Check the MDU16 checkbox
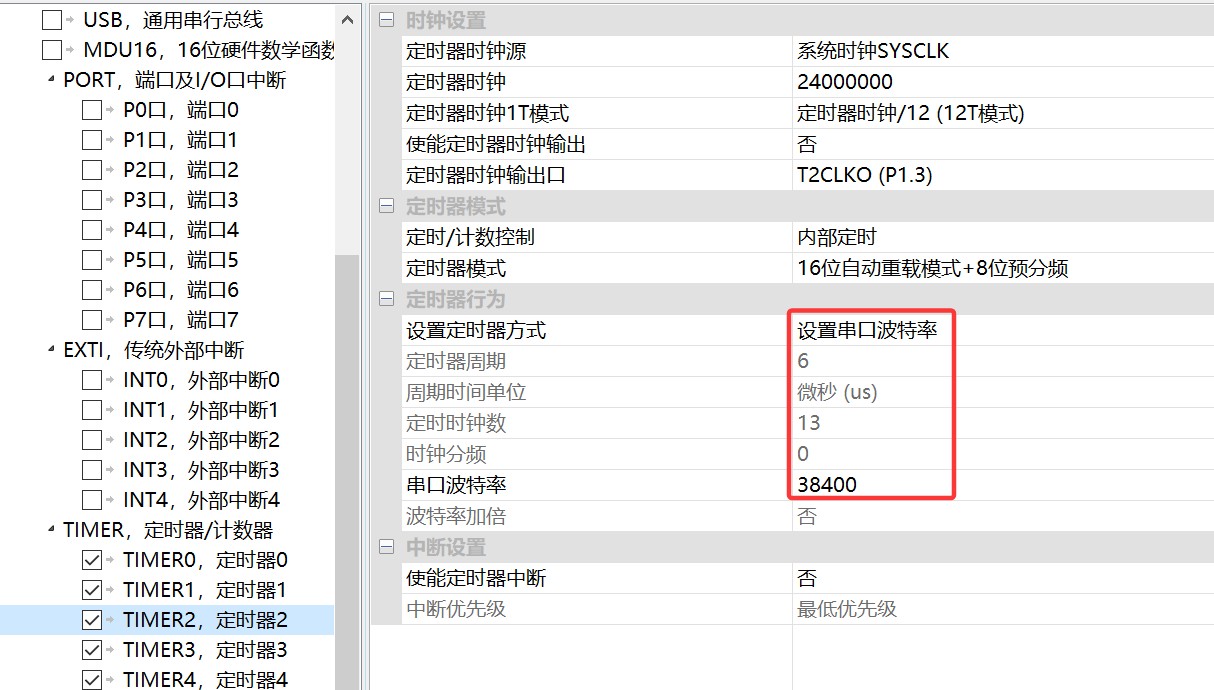 click(52, 50)
